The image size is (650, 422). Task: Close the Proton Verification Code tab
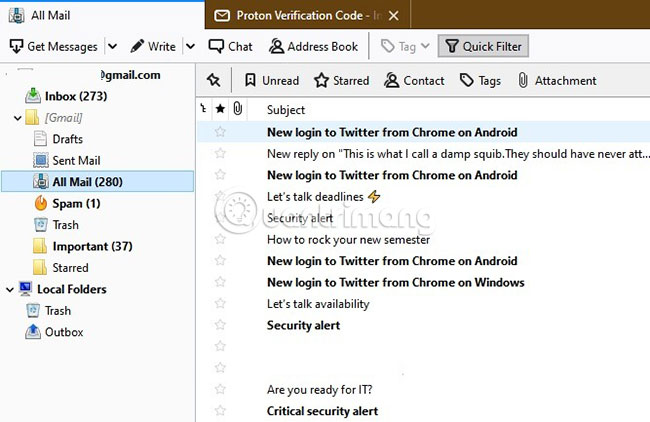pos(394,16)
